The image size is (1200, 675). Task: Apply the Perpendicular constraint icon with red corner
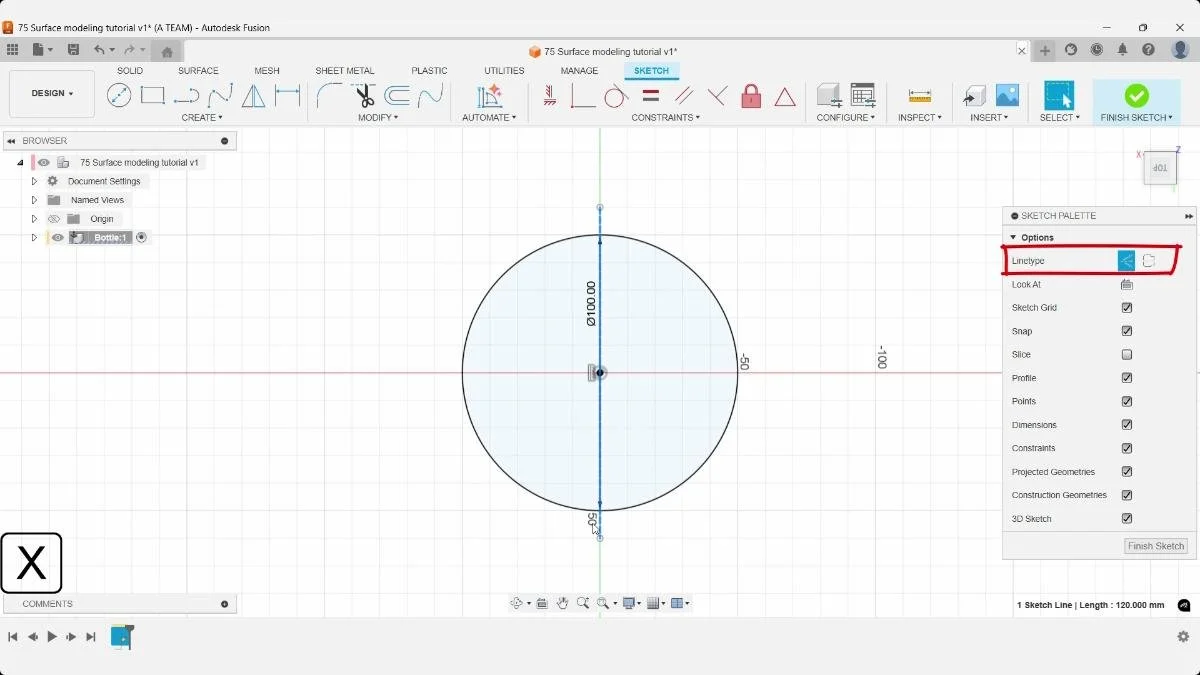pyautogui.click(x=582, y=96)
